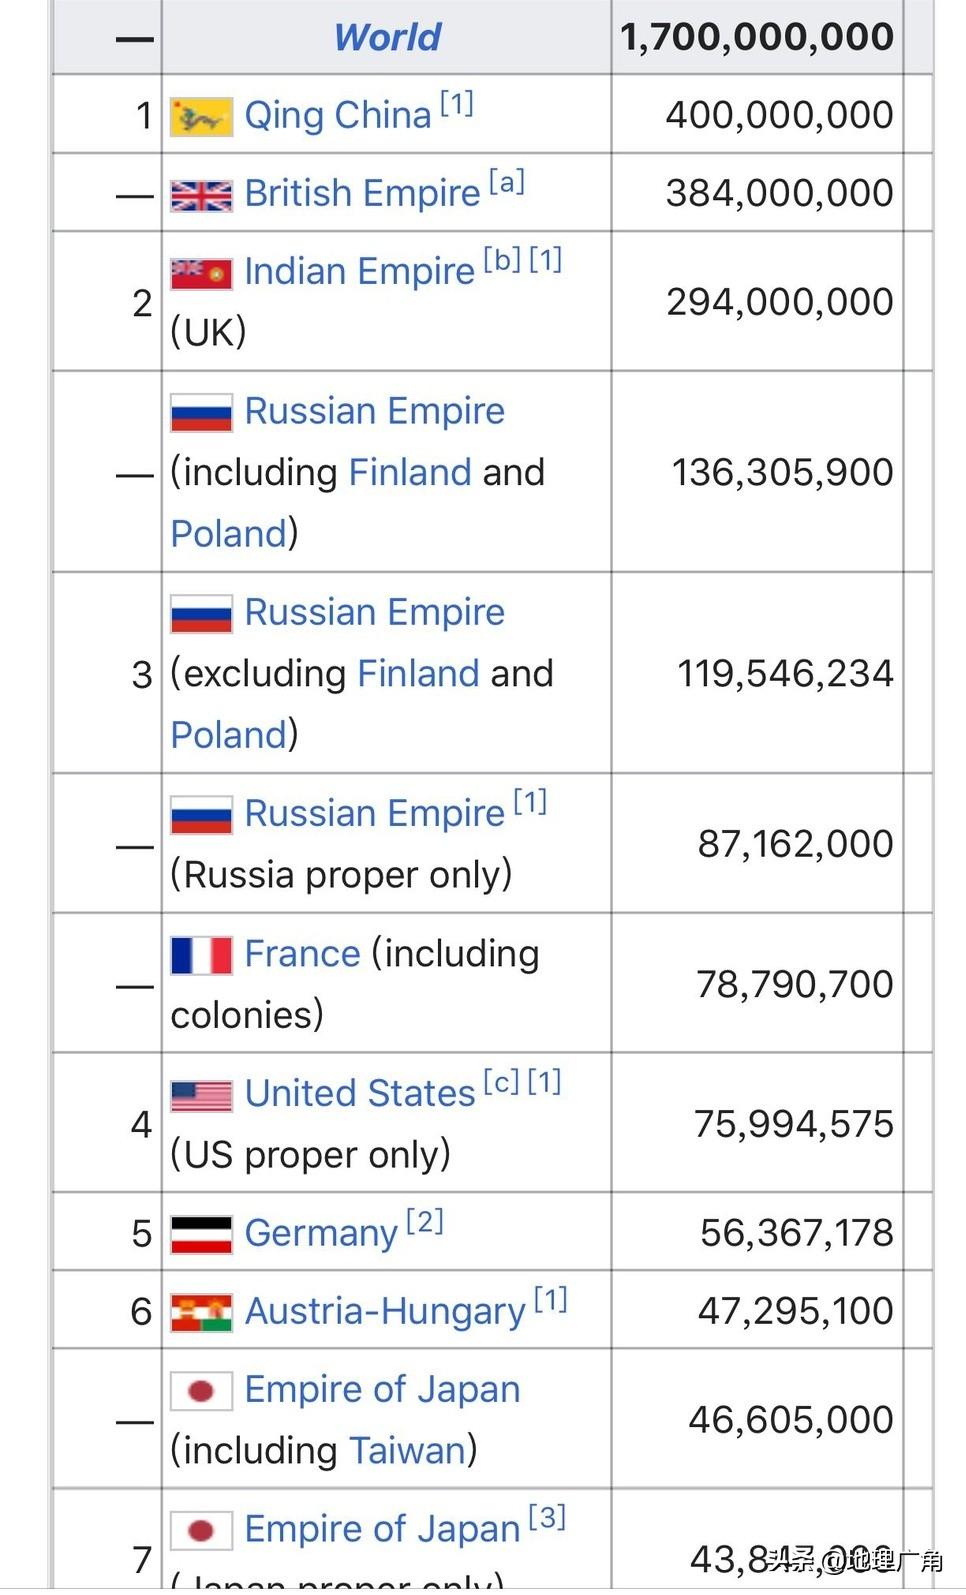Viewport: 966px width, 1595px height.
Task: Click the Germany link
Action: click(321, 1233)
